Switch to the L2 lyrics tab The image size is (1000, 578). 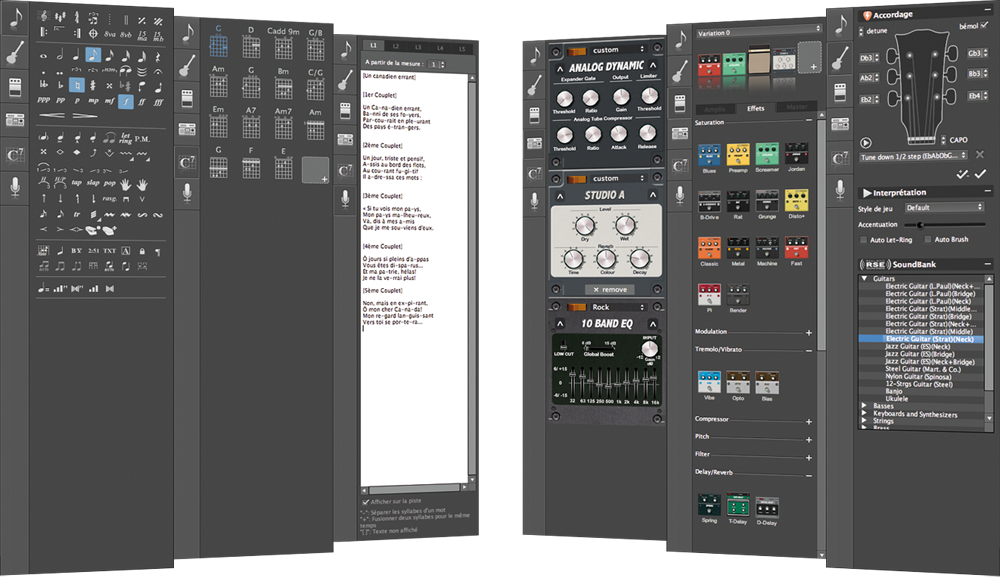point(394,46)
